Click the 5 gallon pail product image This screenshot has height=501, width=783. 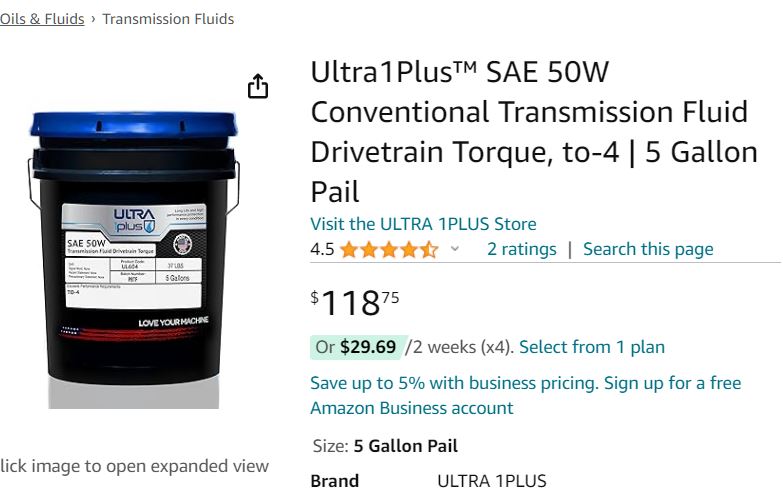133,260
